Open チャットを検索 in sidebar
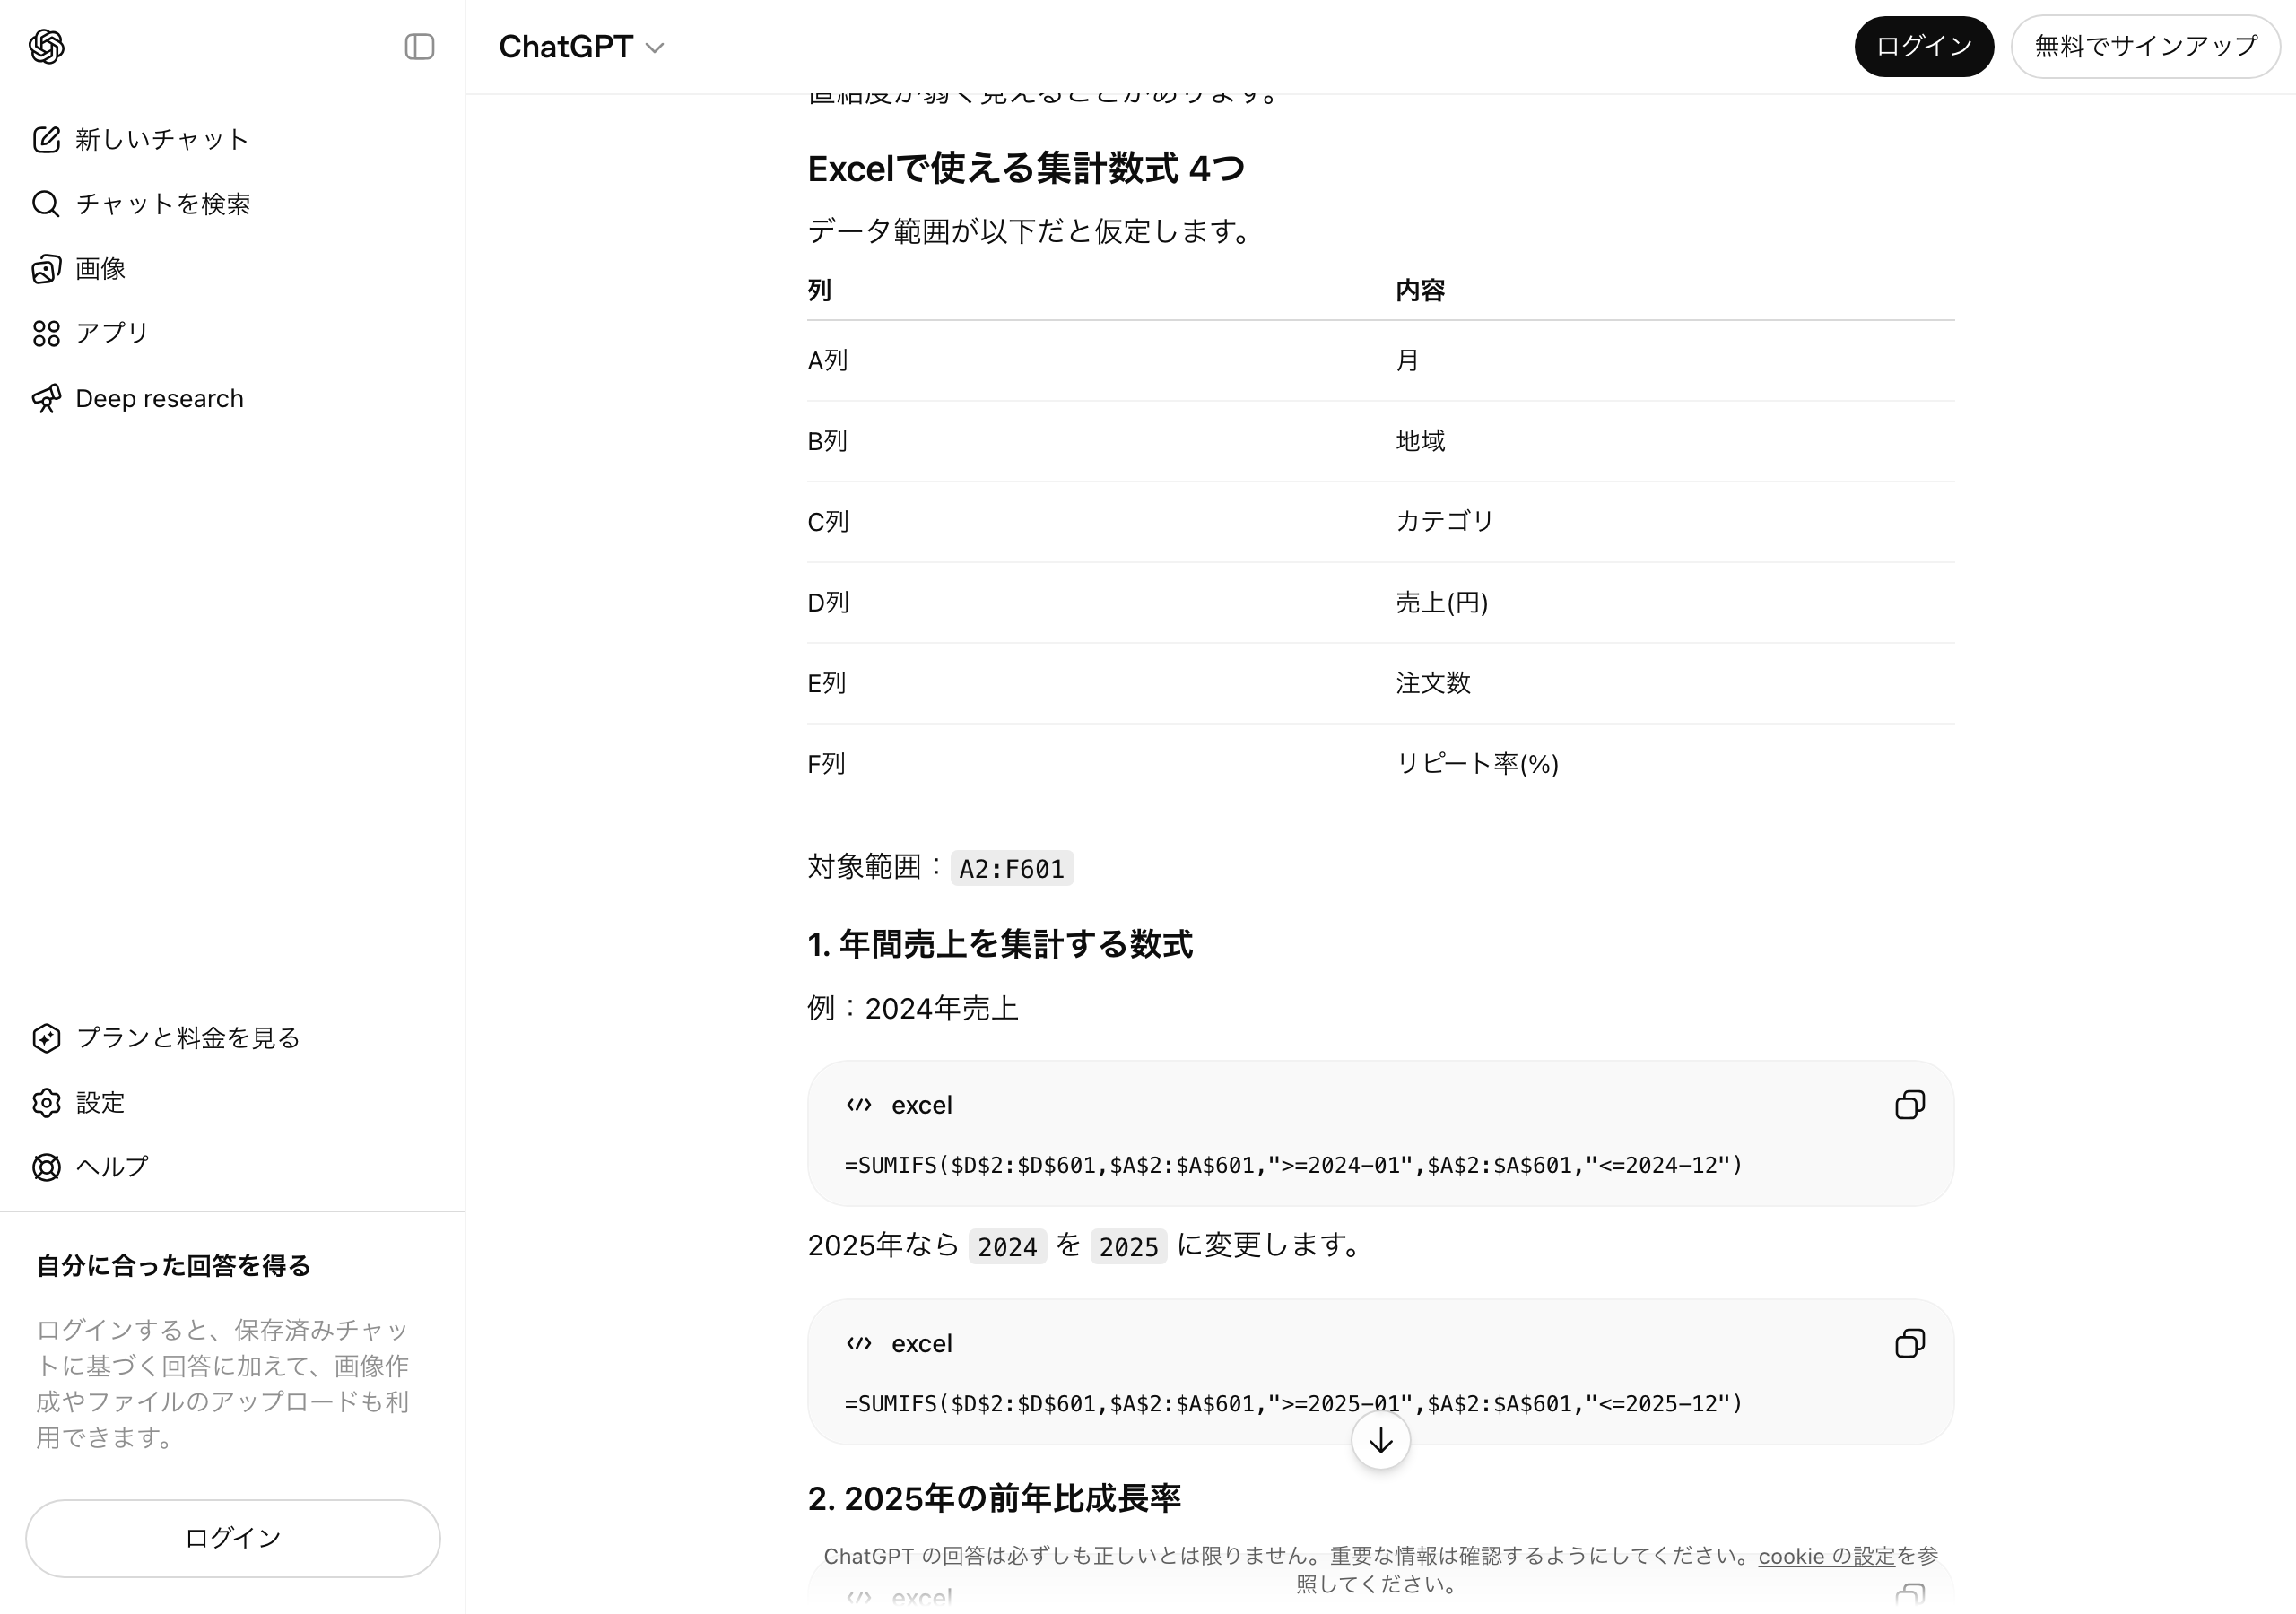Viewport: 2296px width, 1614px height. point(232,204)
